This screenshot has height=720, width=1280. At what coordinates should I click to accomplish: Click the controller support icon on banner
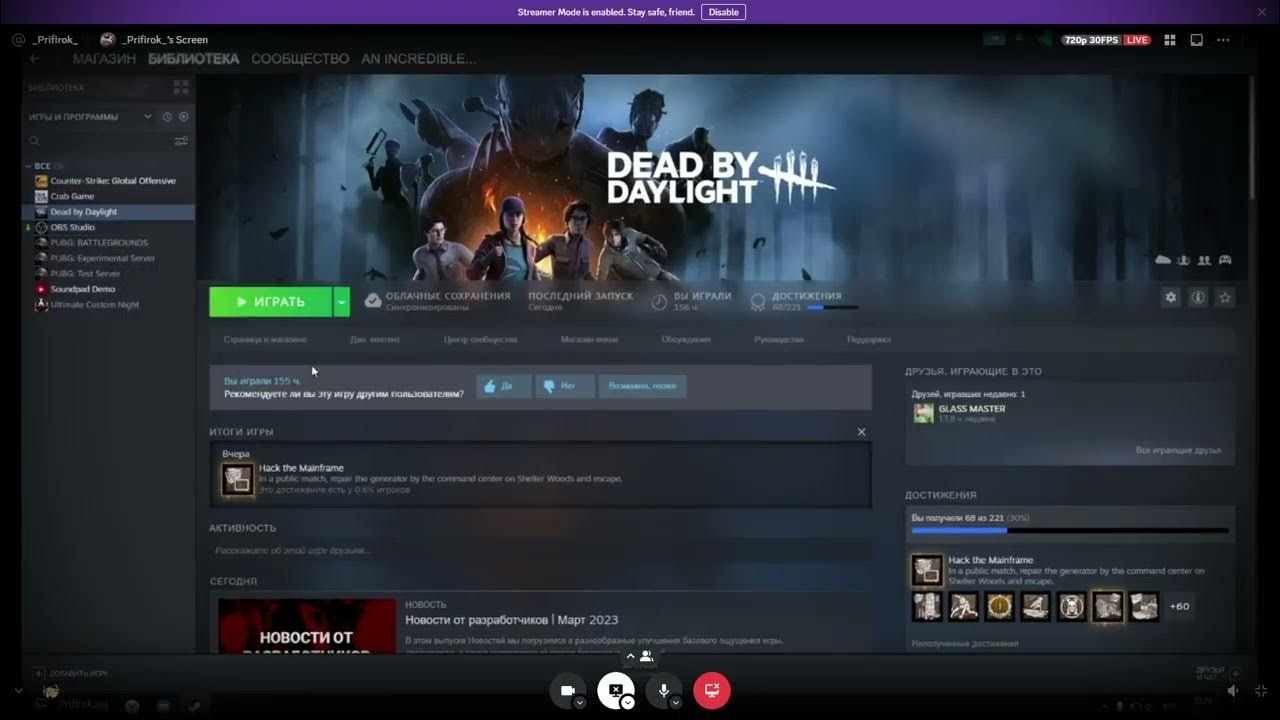(1225, 260)
